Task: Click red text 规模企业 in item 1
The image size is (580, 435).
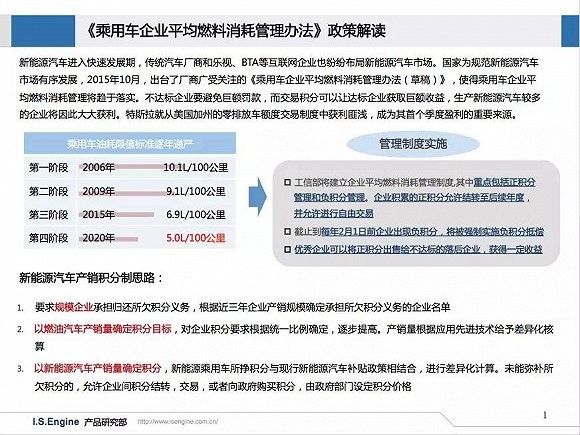Action: 74,307
